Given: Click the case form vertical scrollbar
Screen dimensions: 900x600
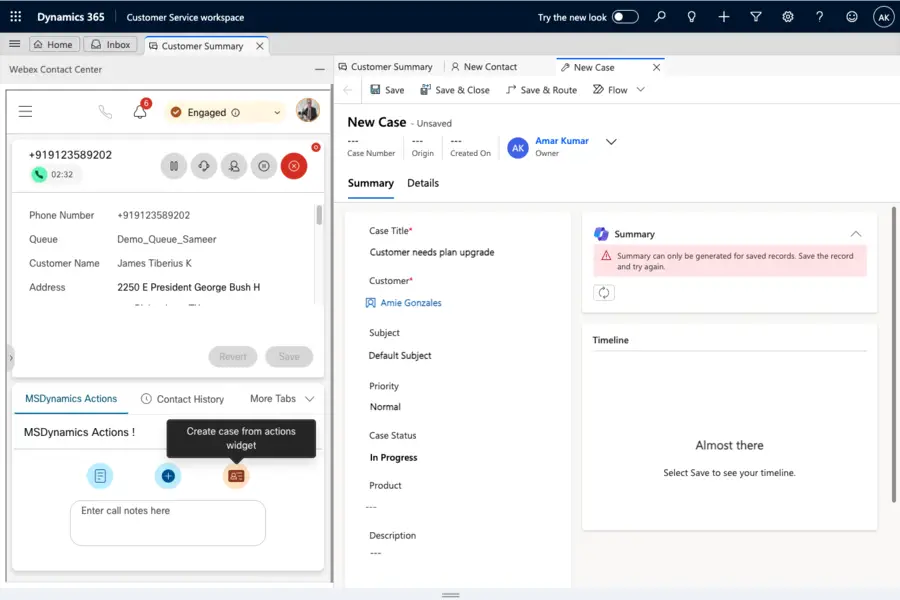Looking at the screenshot, I should tap(893, 354).
